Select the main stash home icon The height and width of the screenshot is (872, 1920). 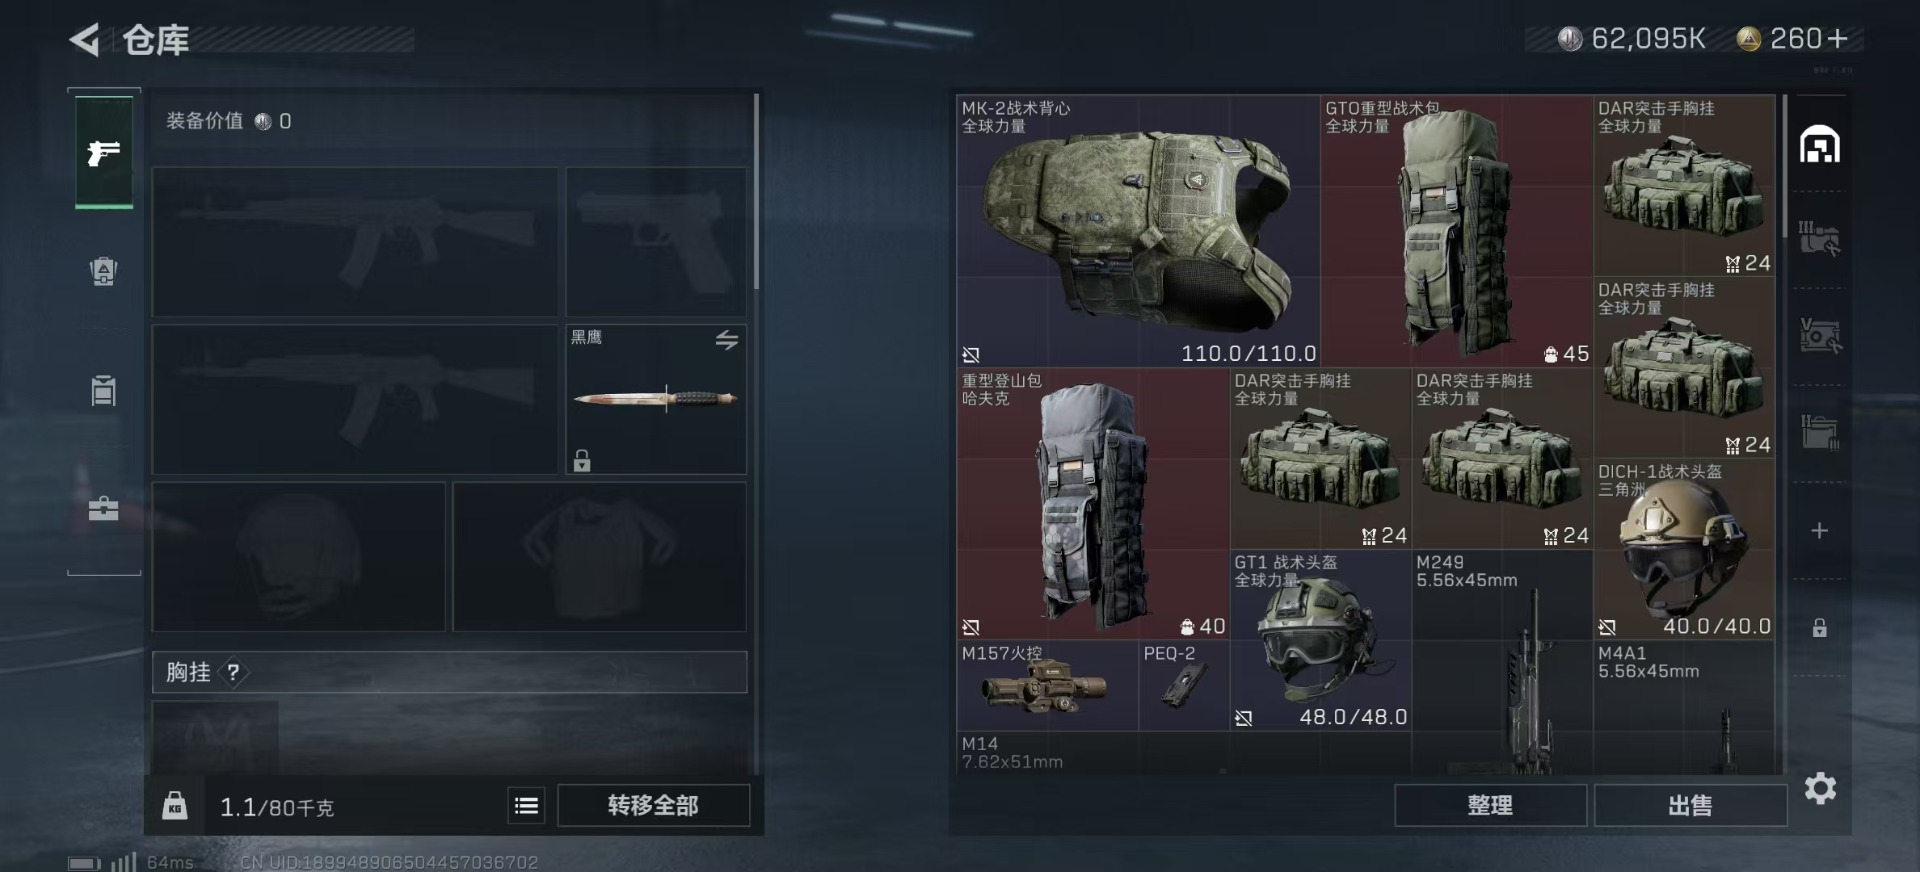(1820, 145)
